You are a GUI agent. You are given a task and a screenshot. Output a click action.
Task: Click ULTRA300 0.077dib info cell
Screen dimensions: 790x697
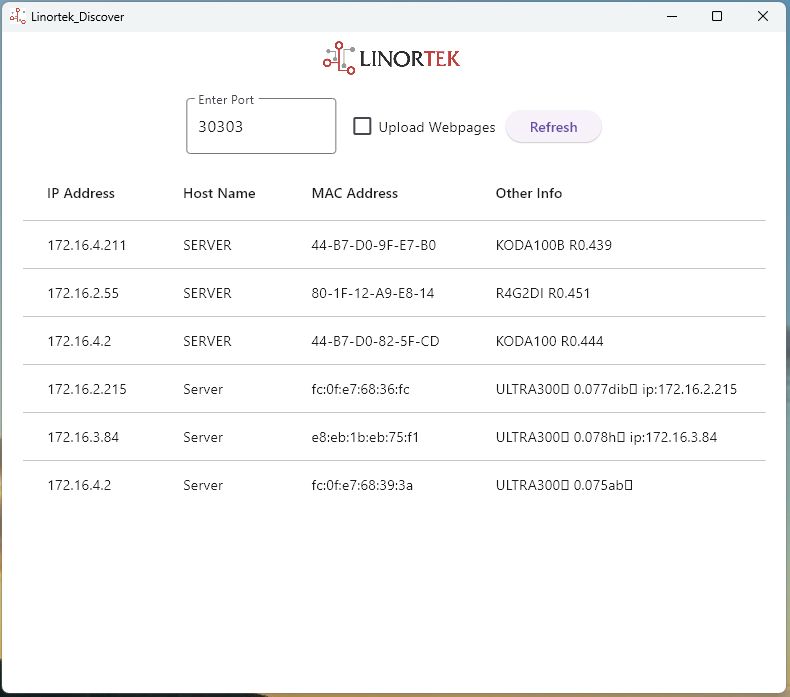[616, 389]
